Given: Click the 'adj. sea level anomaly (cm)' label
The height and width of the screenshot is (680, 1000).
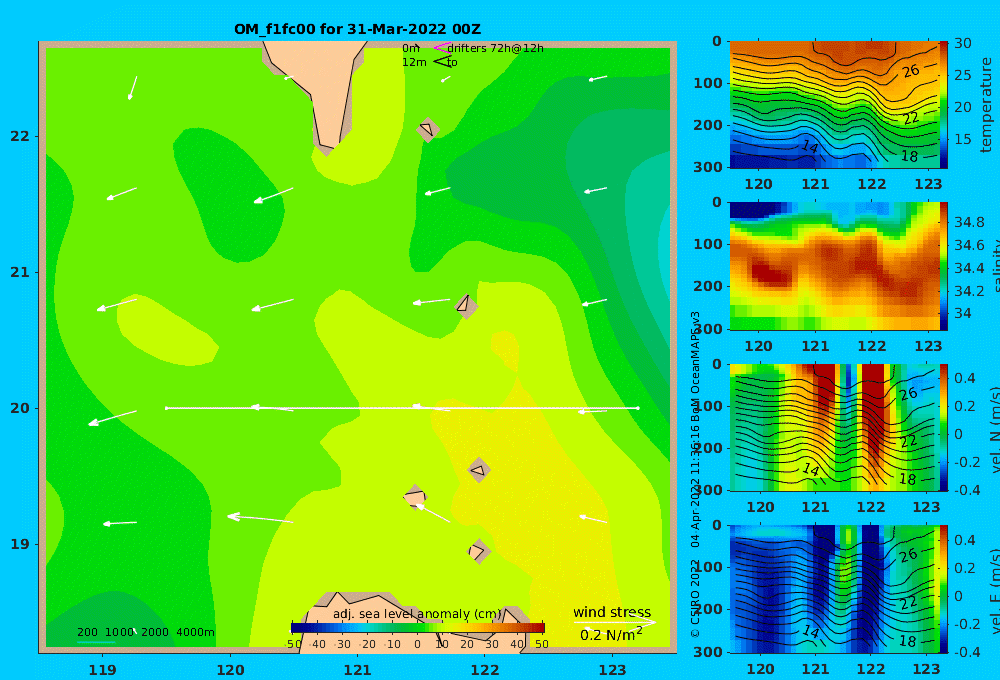Looking at the screenshot, I should pyautogui.click(x=418, y=614).
